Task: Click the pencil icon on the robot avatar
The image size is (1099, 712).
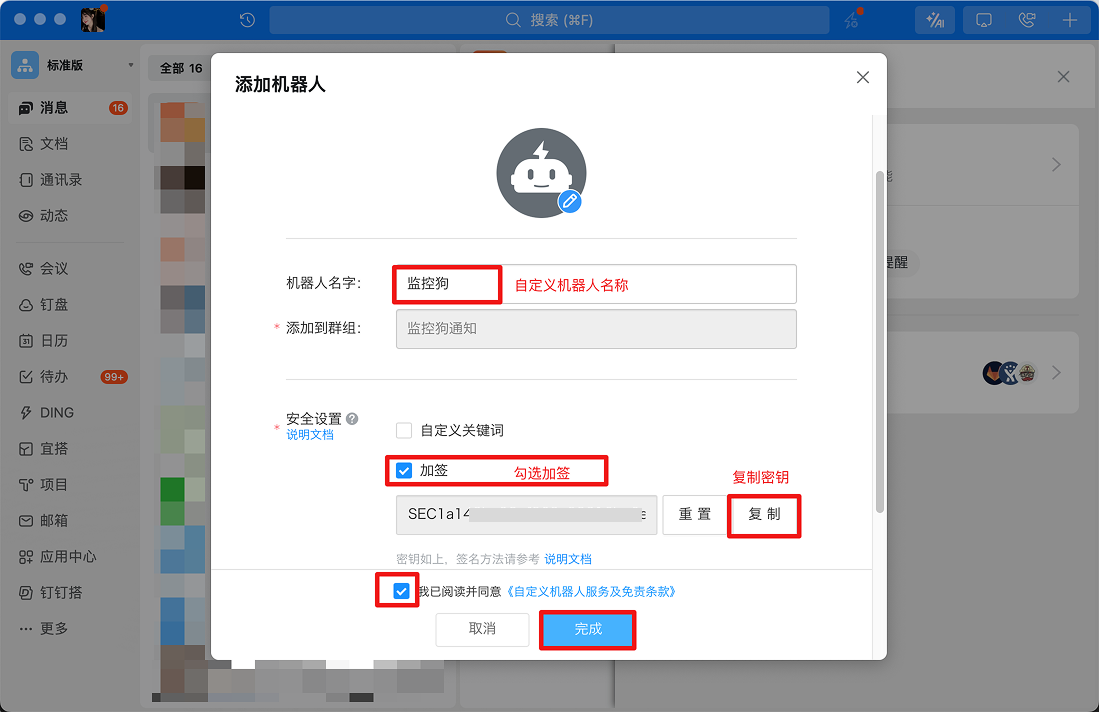Action: (x=570, y=202)
